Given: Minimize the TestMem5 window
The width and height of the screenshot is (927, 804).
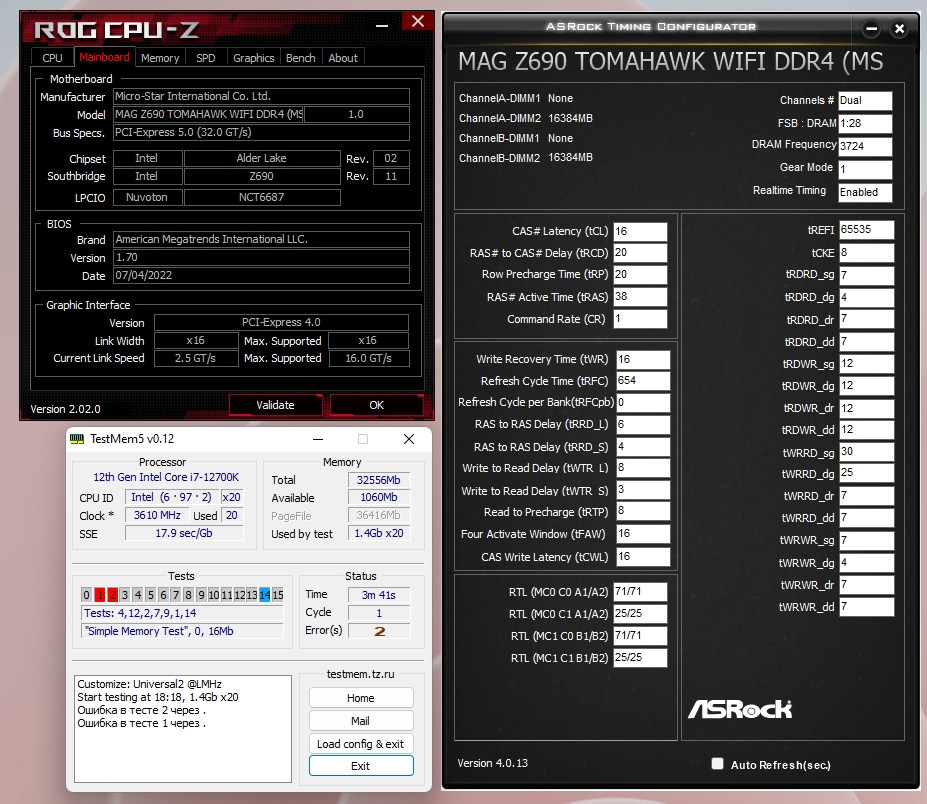Looking at the screenshot, I should [318, 439].
